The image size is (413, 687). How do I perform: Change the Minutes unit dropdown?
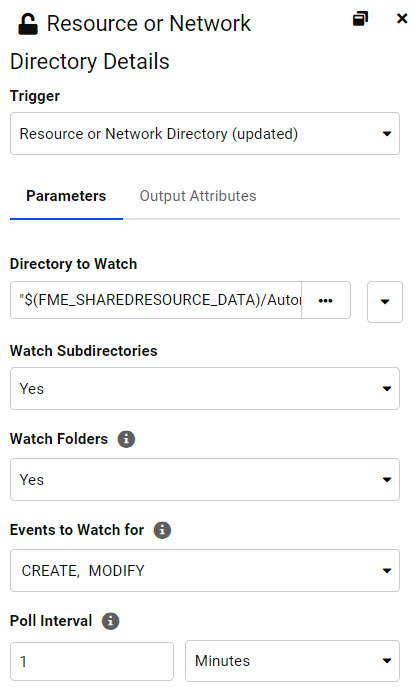pos(292,661)
